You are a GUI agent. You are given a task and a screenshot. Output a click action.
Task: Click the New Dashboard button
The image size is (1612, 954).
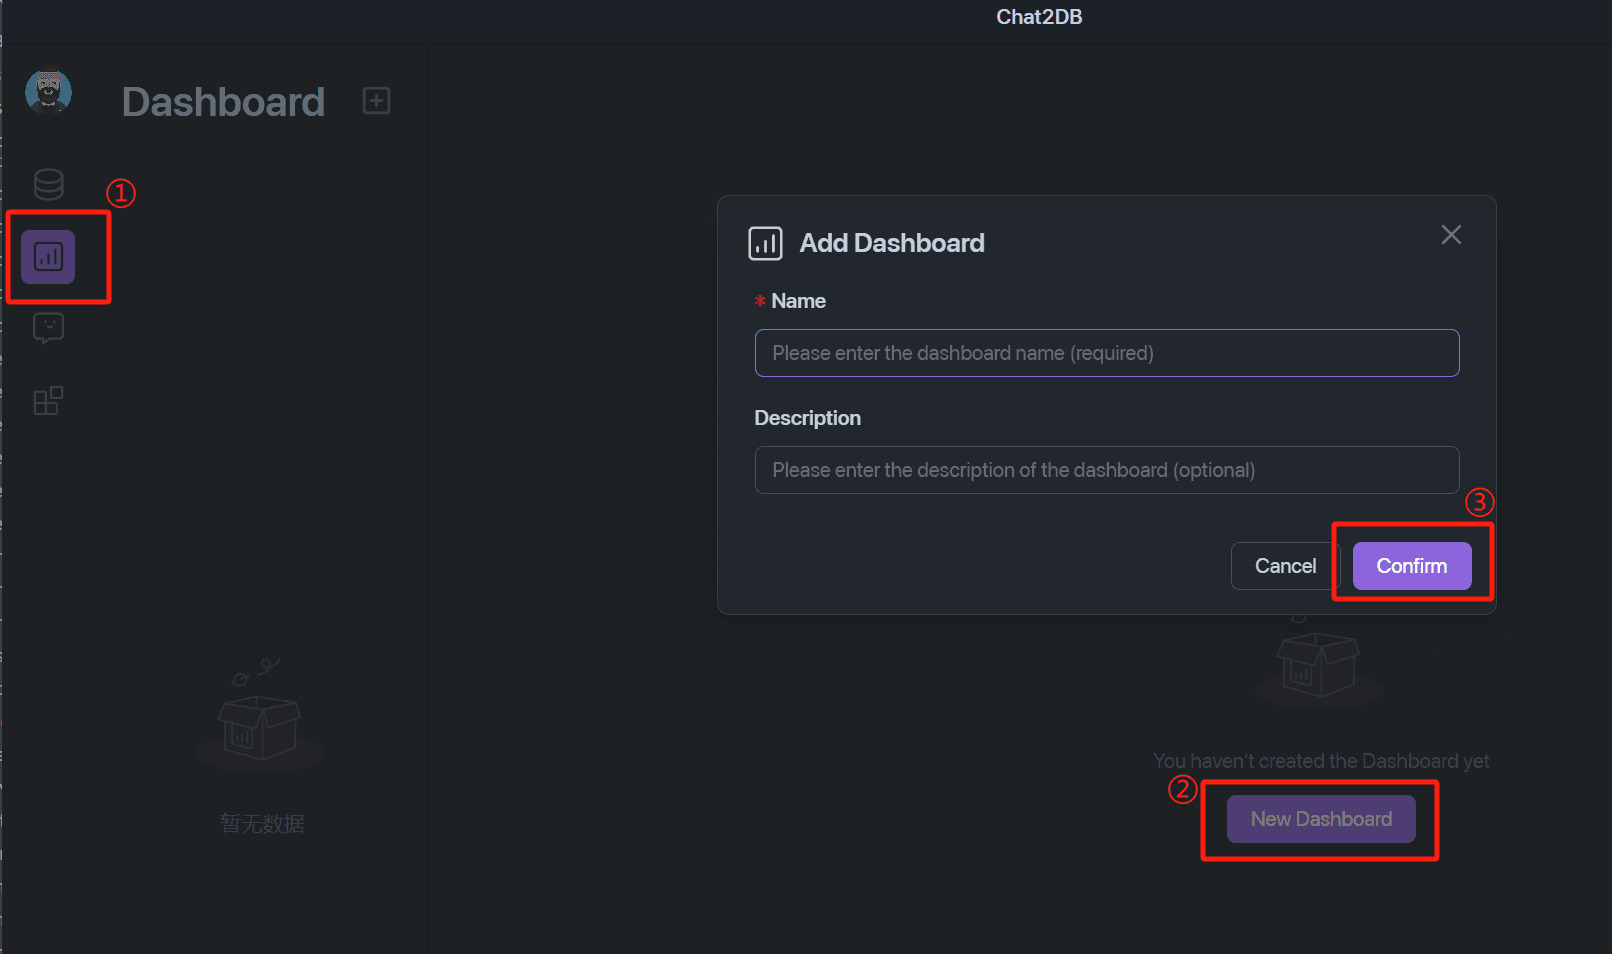click(1321, 819)
